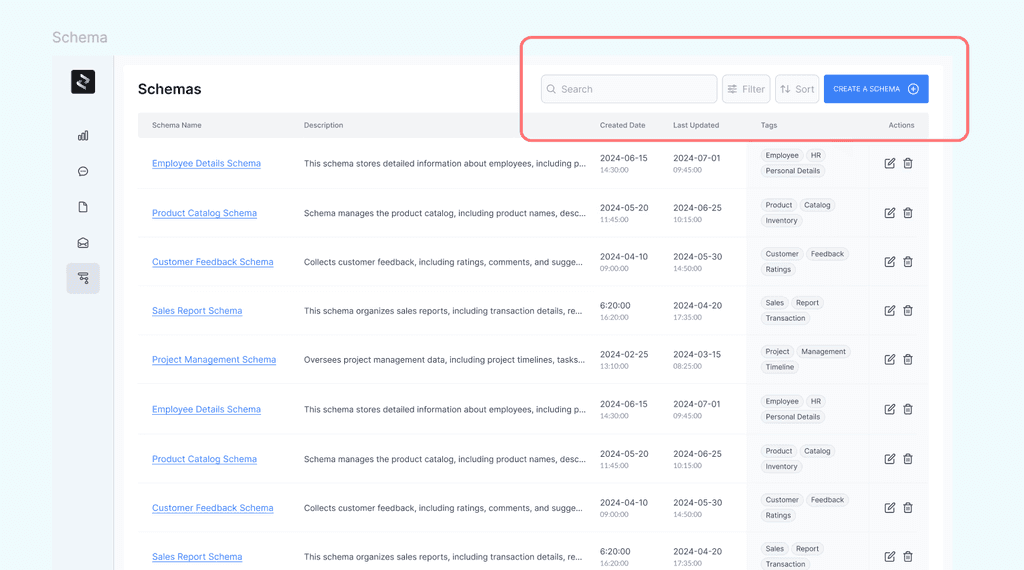The width and height of the screenshot is (1024, 570).
Task: Click the Management tag chip
Action: [823, 351]
